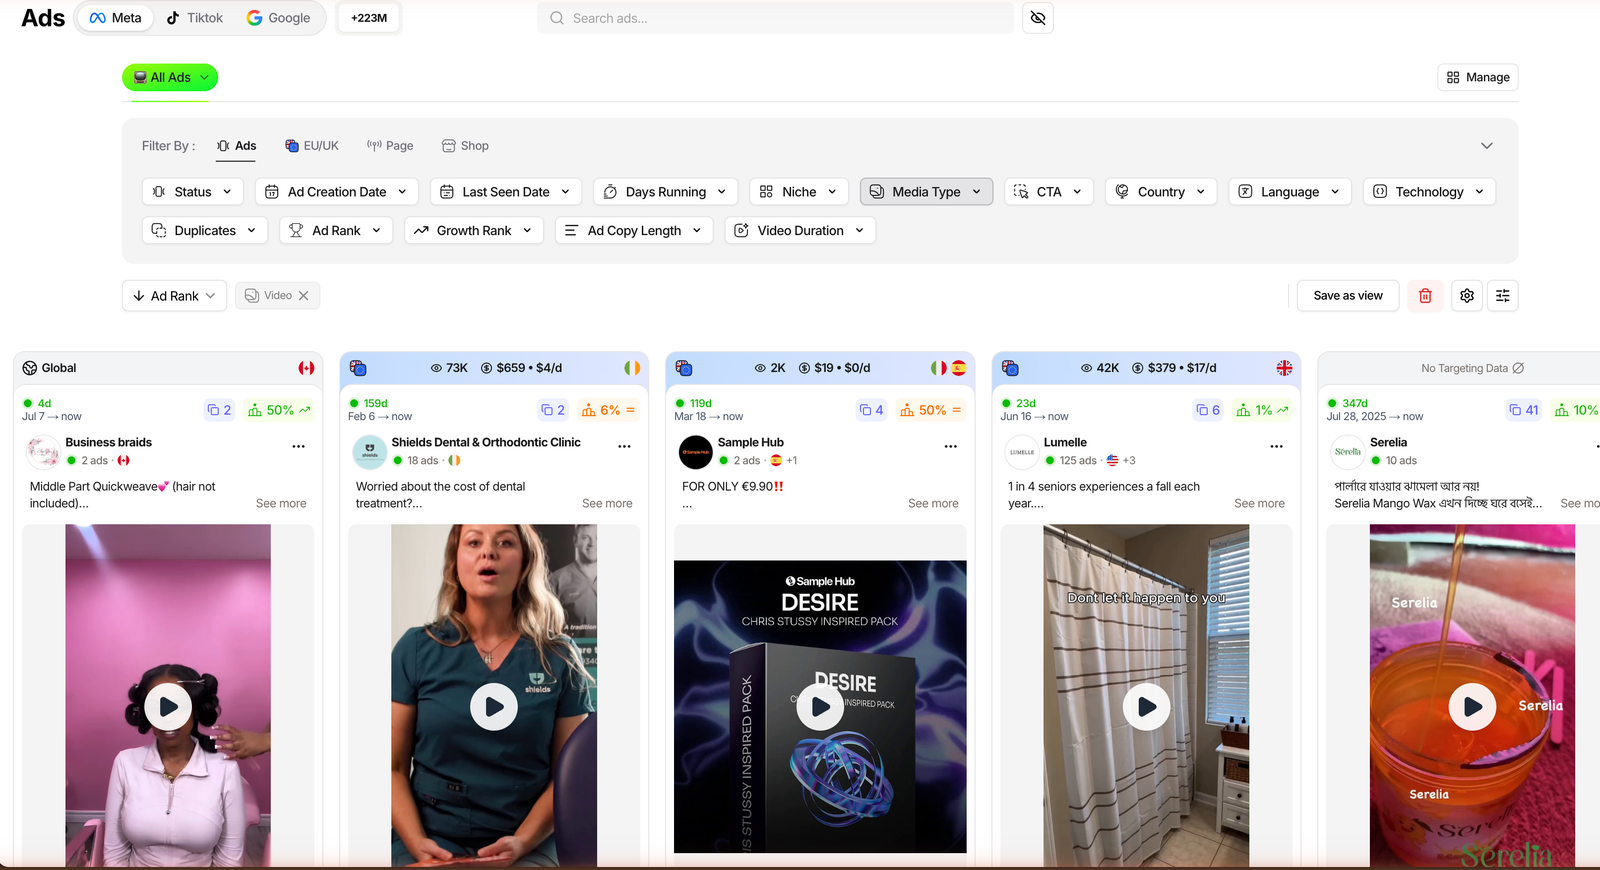Screen dimensions: 1600x870
Task: Switch to Meta ads platform
Action: coord(116,18)
